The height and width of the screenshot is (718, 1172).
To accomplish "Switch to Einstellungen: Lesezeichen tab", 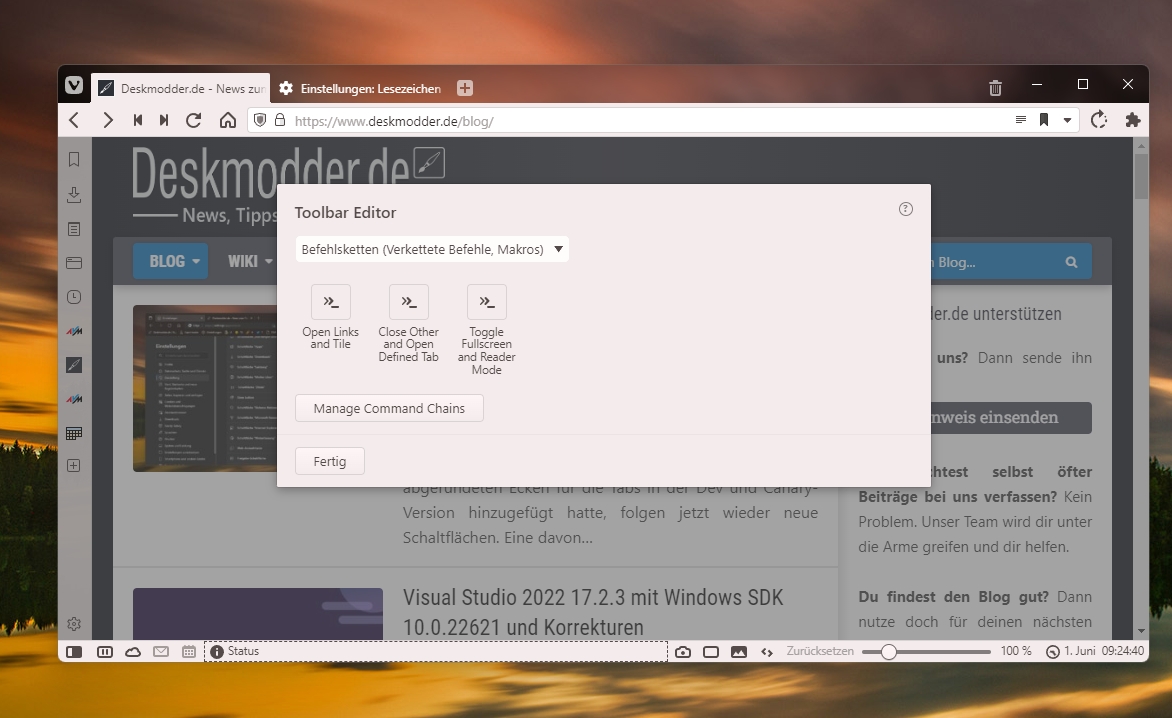I will [x=361, y=88].
